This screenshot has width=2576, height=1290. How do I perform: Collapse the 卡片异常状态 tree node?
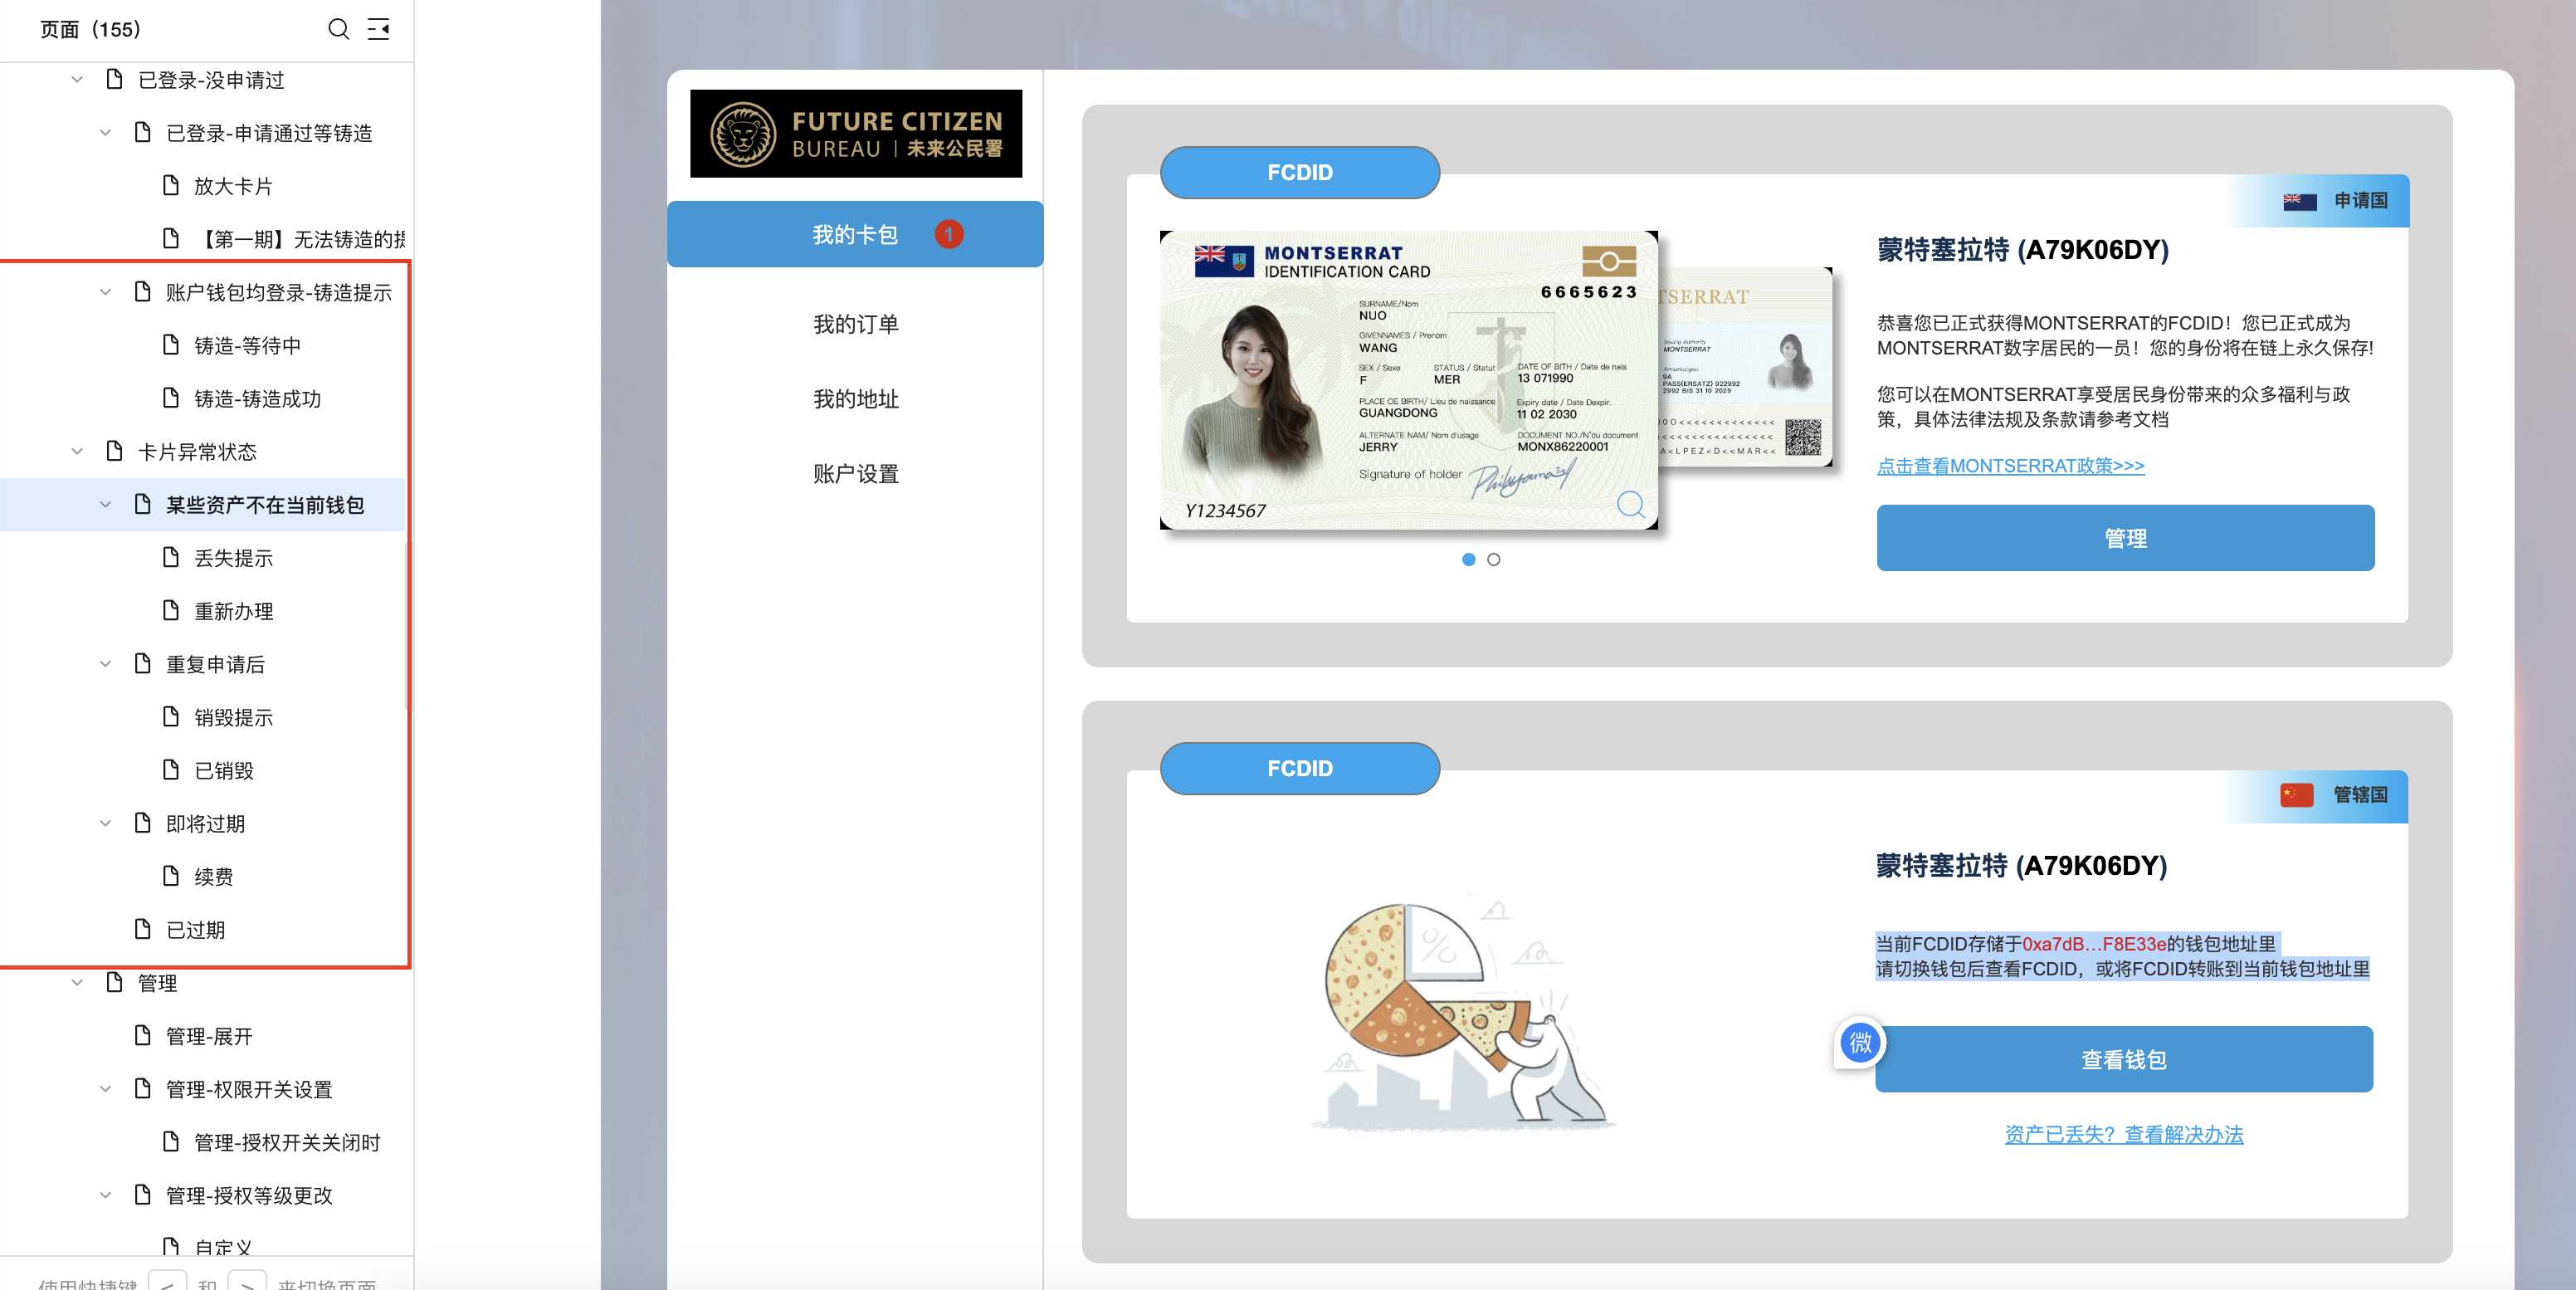click(77, 451)
